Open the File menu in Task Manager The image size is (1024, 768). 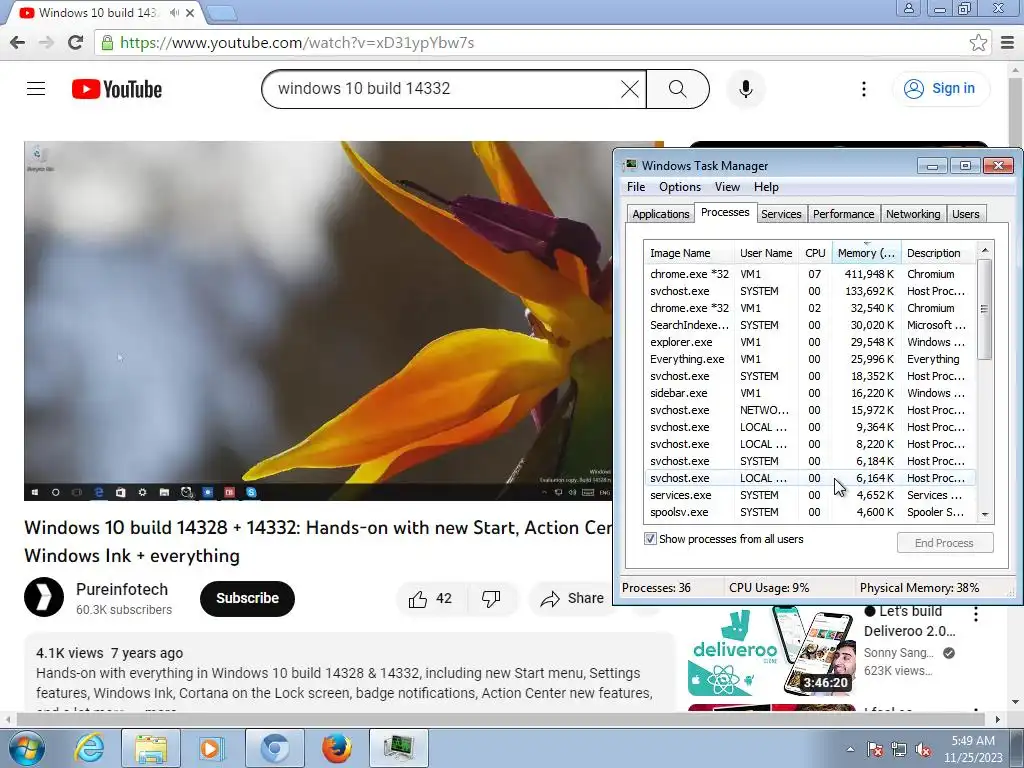[x=636, y=187]
